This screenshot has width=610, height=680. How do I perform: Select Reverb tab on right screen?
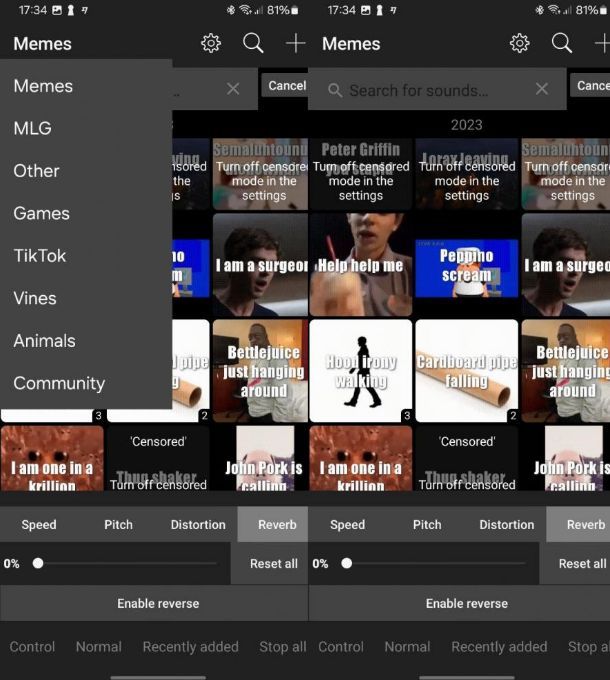(x=578, y=524)
